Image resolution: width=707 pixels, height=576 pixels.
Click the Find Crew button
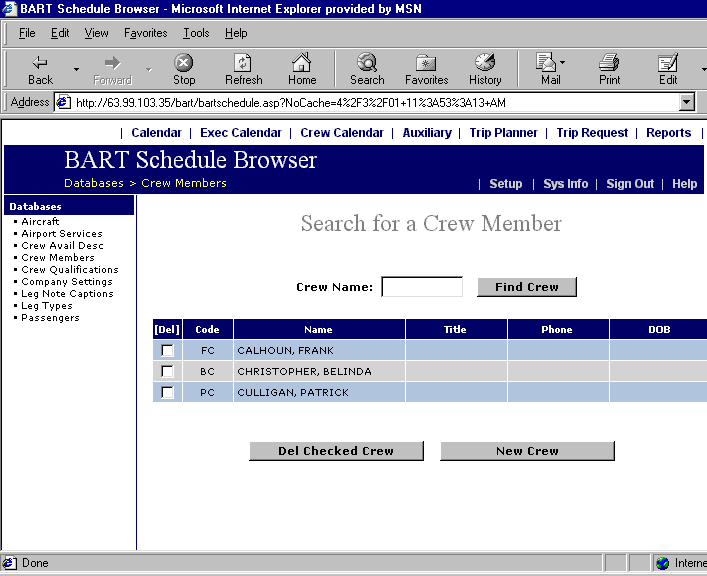(x=527, y=287)
